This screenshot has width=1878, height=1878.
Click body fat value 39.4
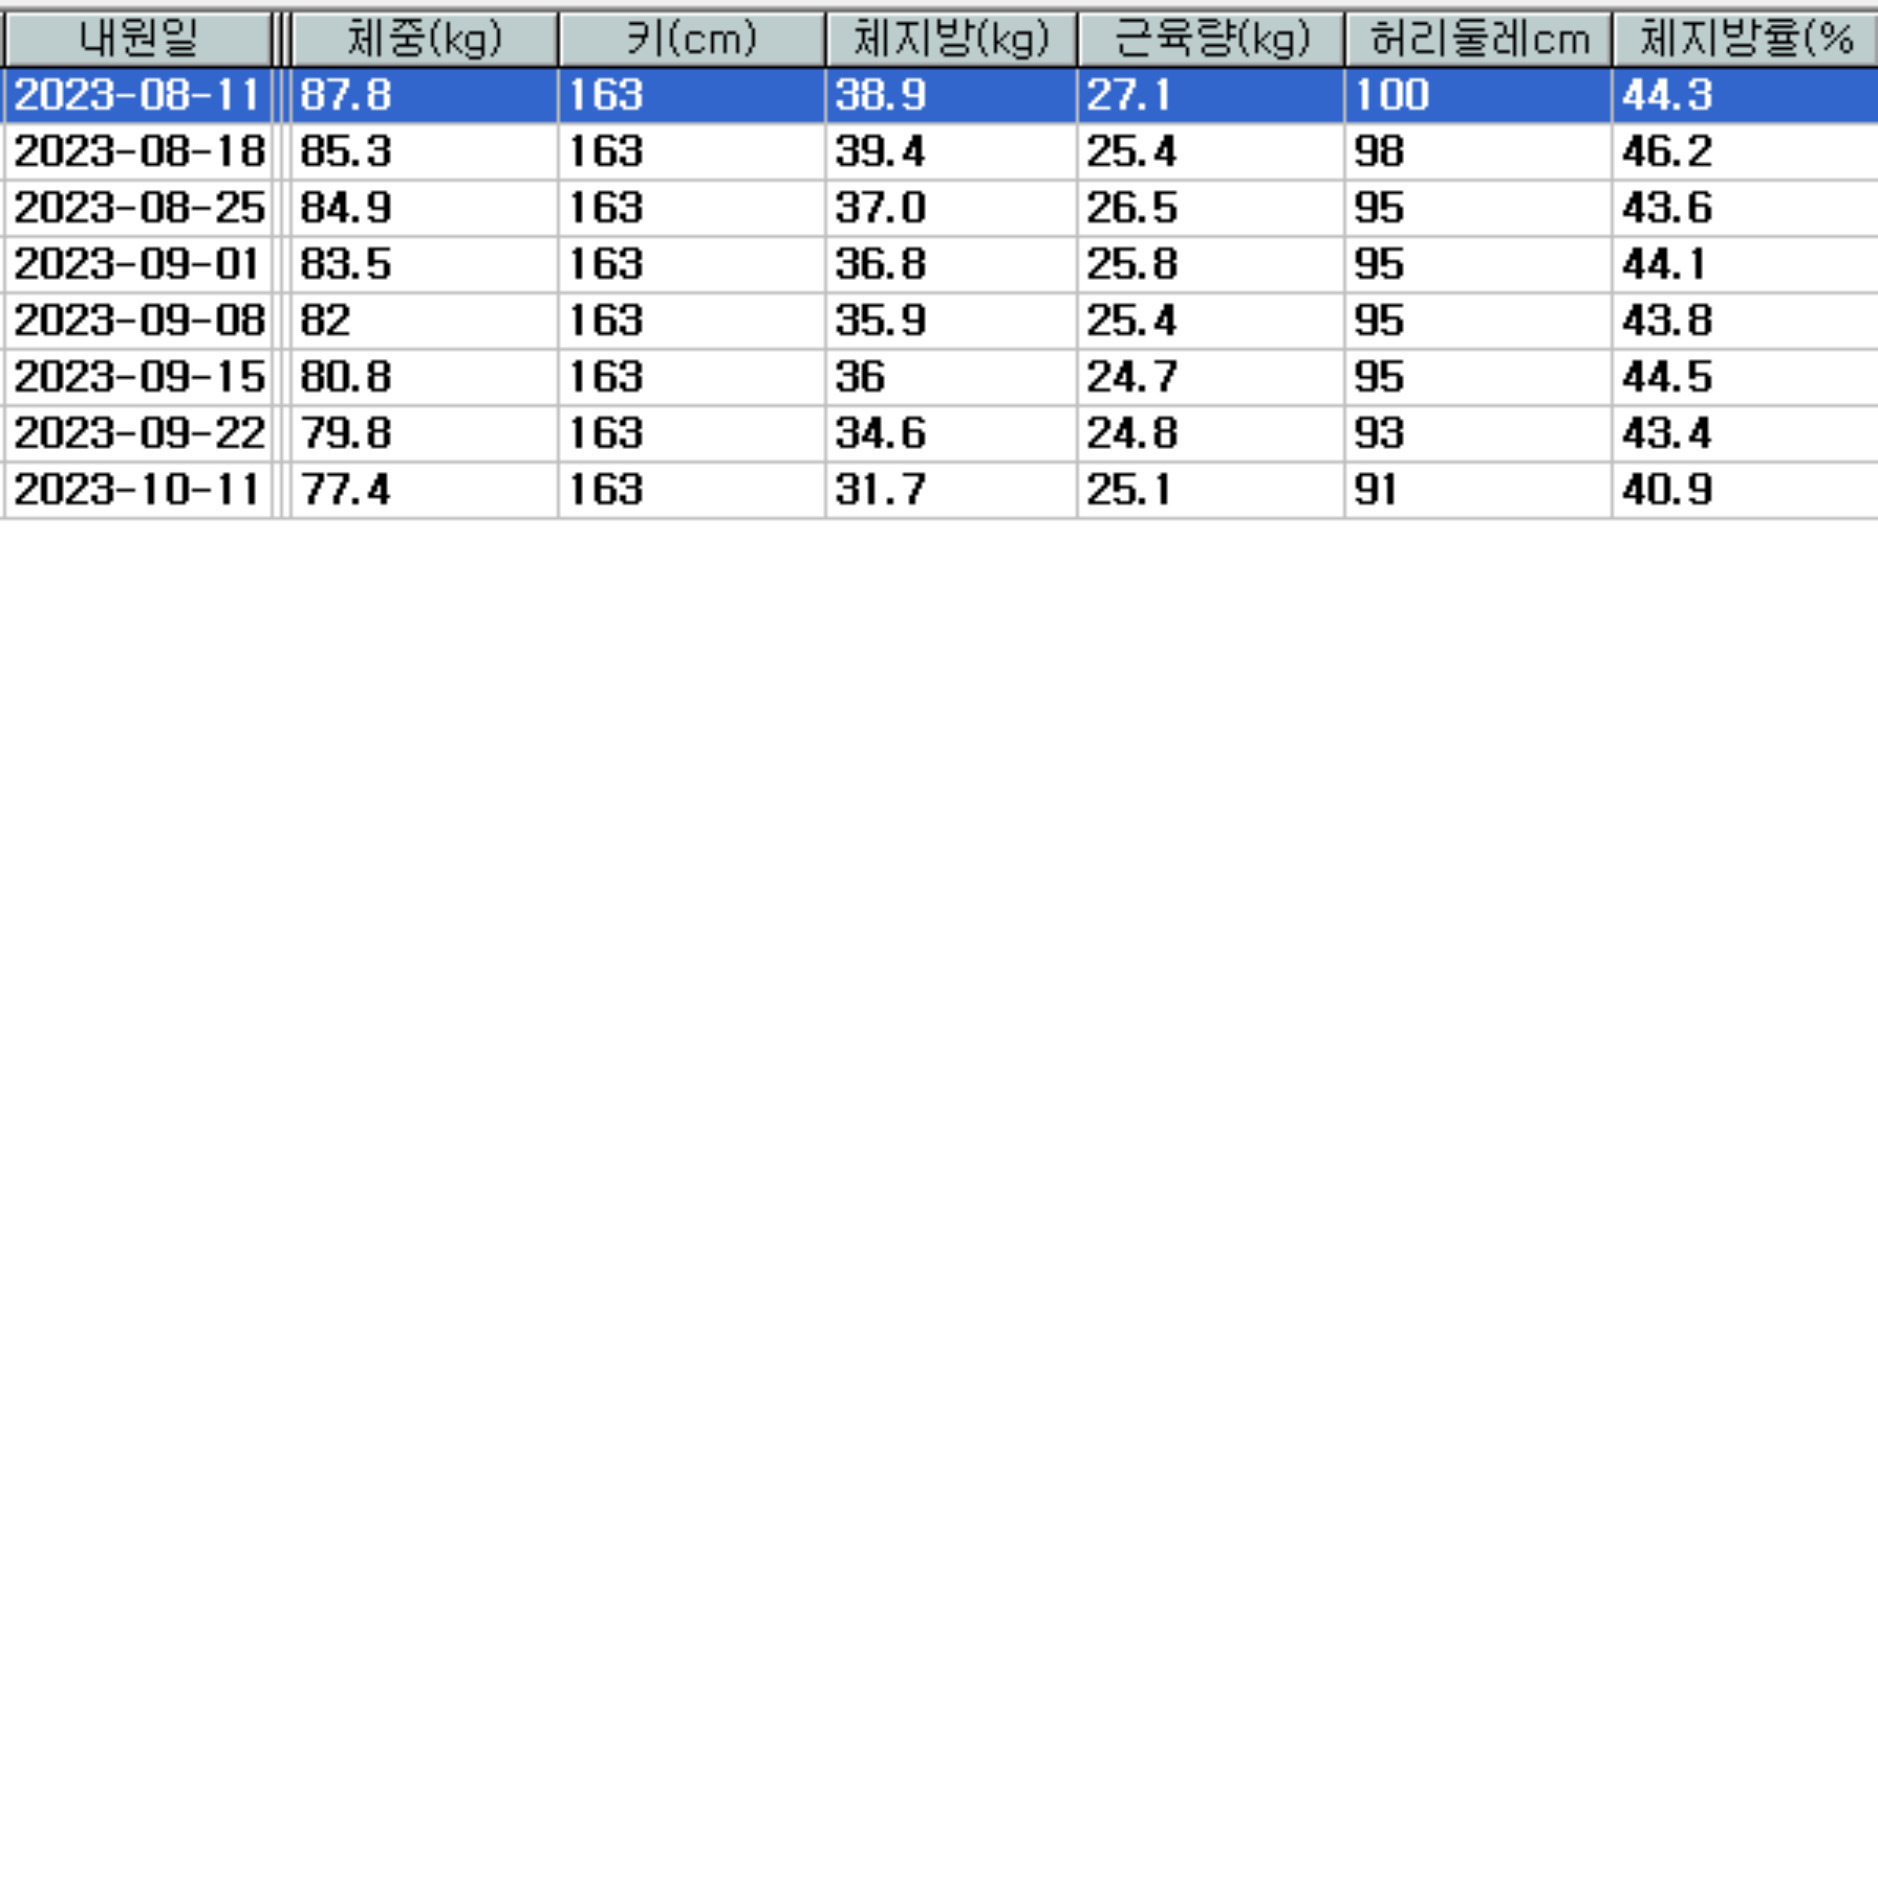point(880,152)
